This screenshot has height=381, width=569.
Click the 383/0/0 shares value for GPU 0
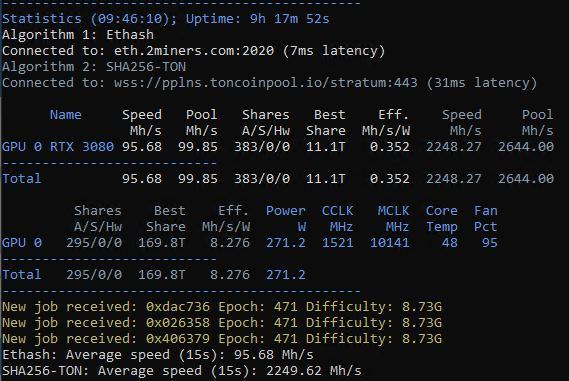(x=262, y=146)
